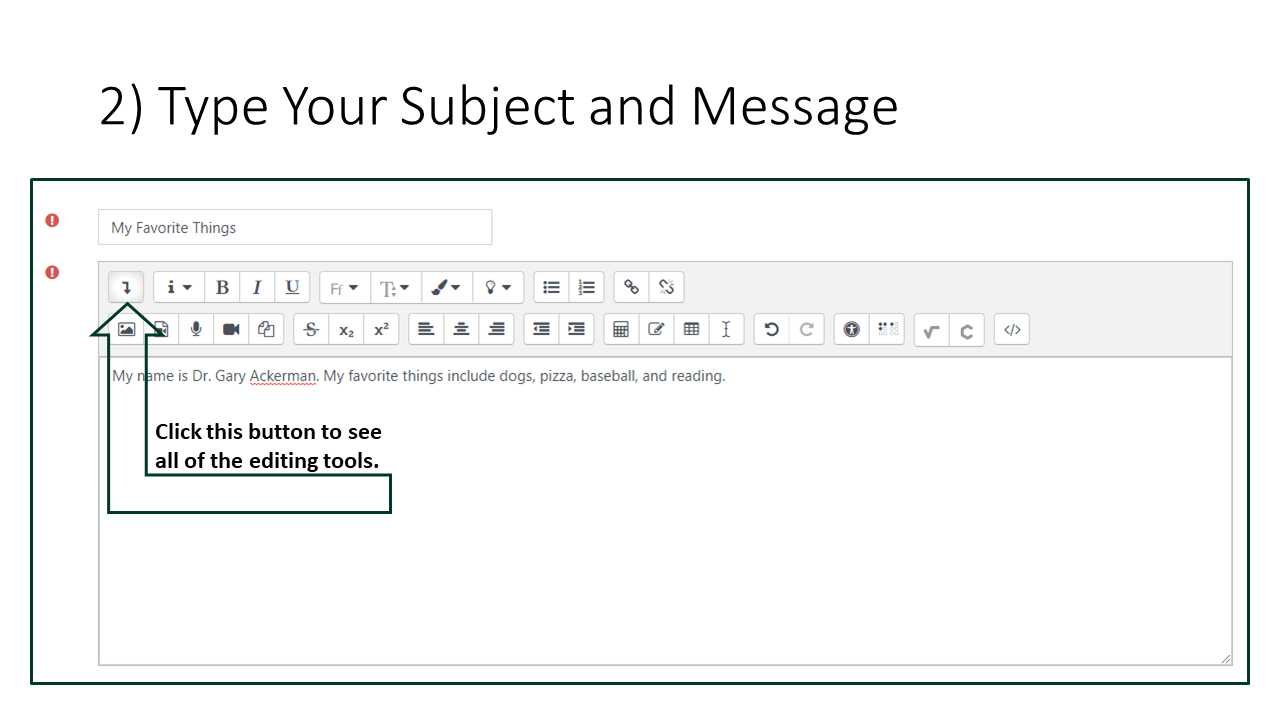Insert an image into the message

[x=126, y=329]
